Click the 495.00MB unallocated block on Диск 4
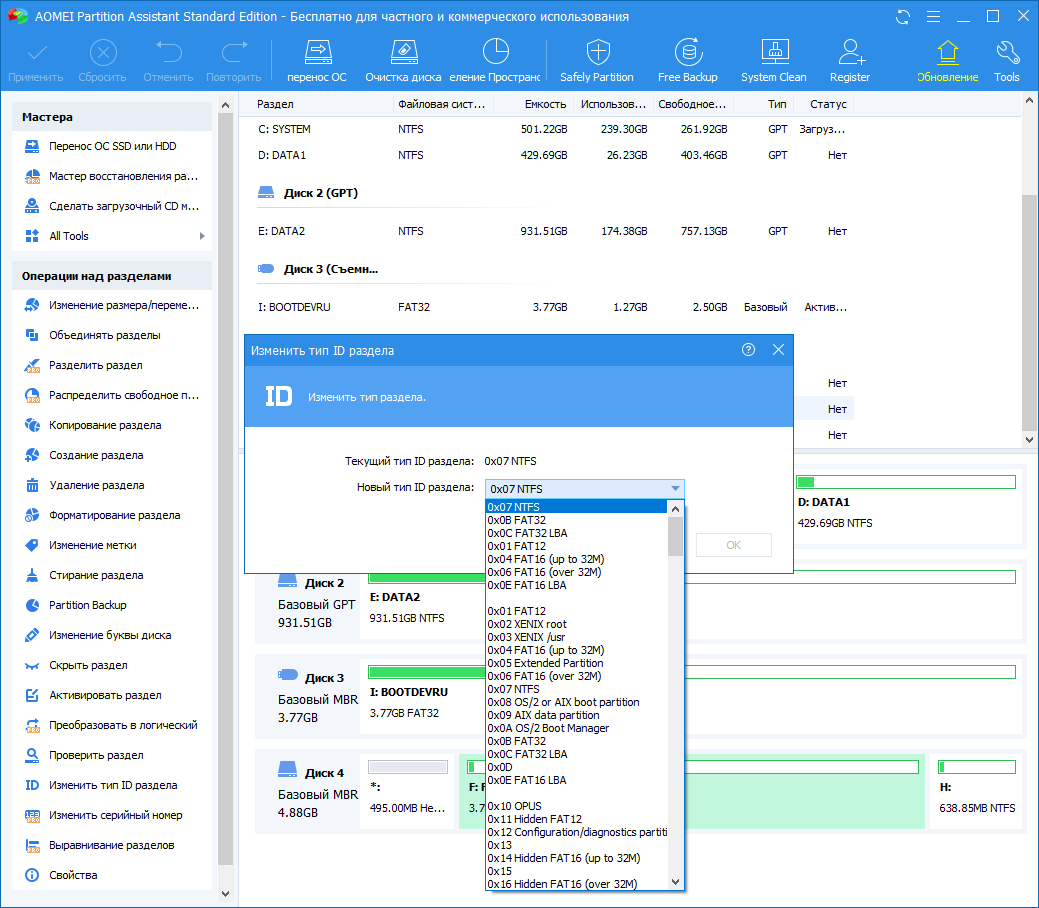Screen dimensions: 1039x908 point(408,791)
